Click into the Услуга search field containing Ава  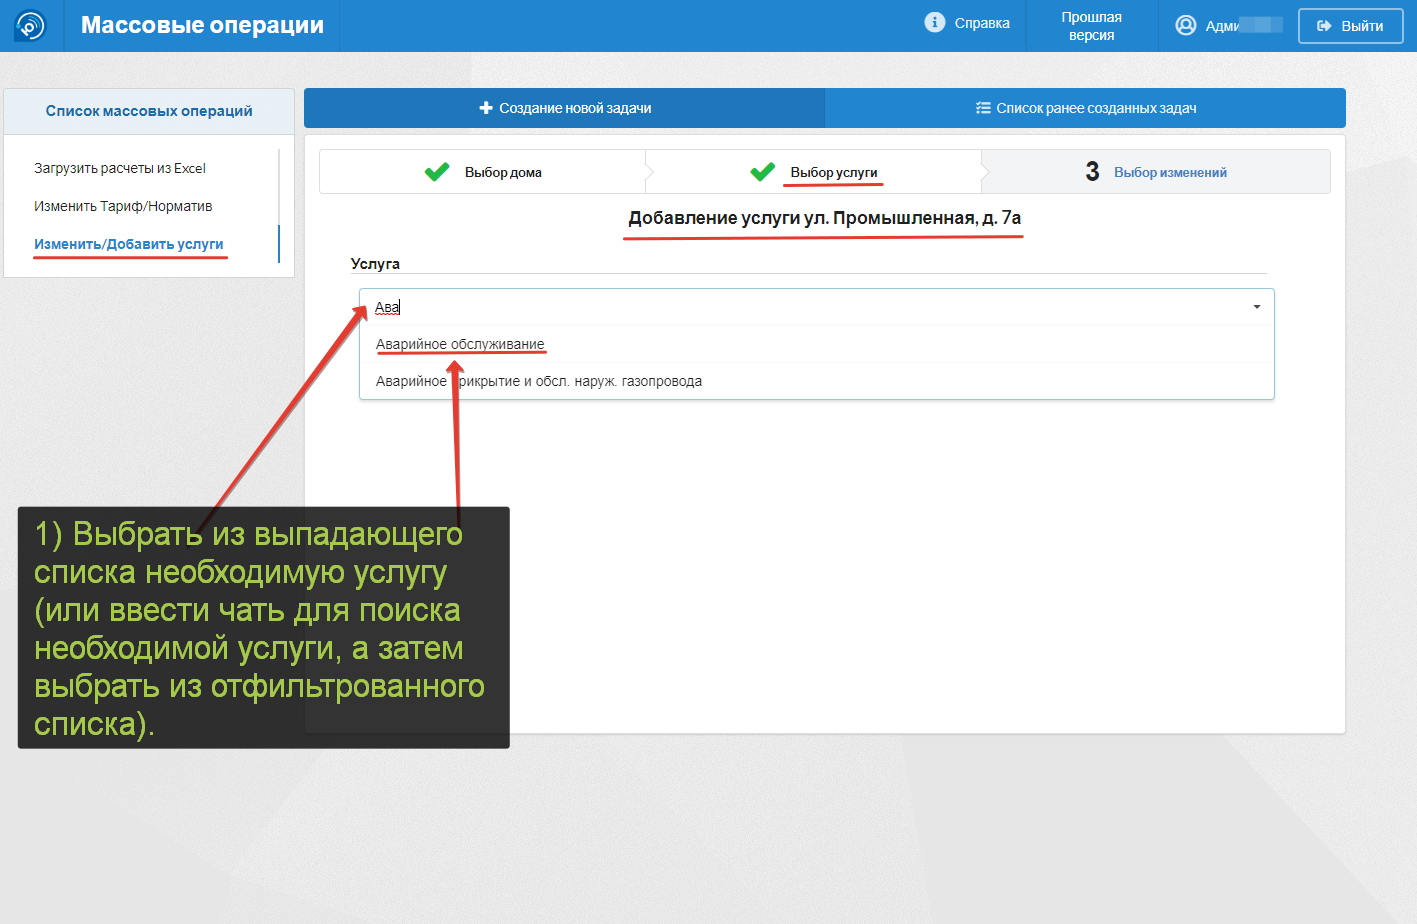(x=800, y=307)
